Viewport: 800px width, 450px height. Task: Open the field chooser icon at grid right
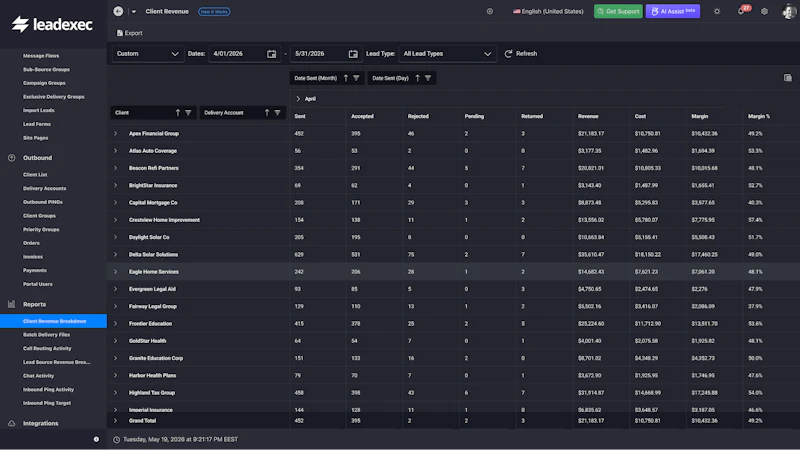tap(788, 78)
